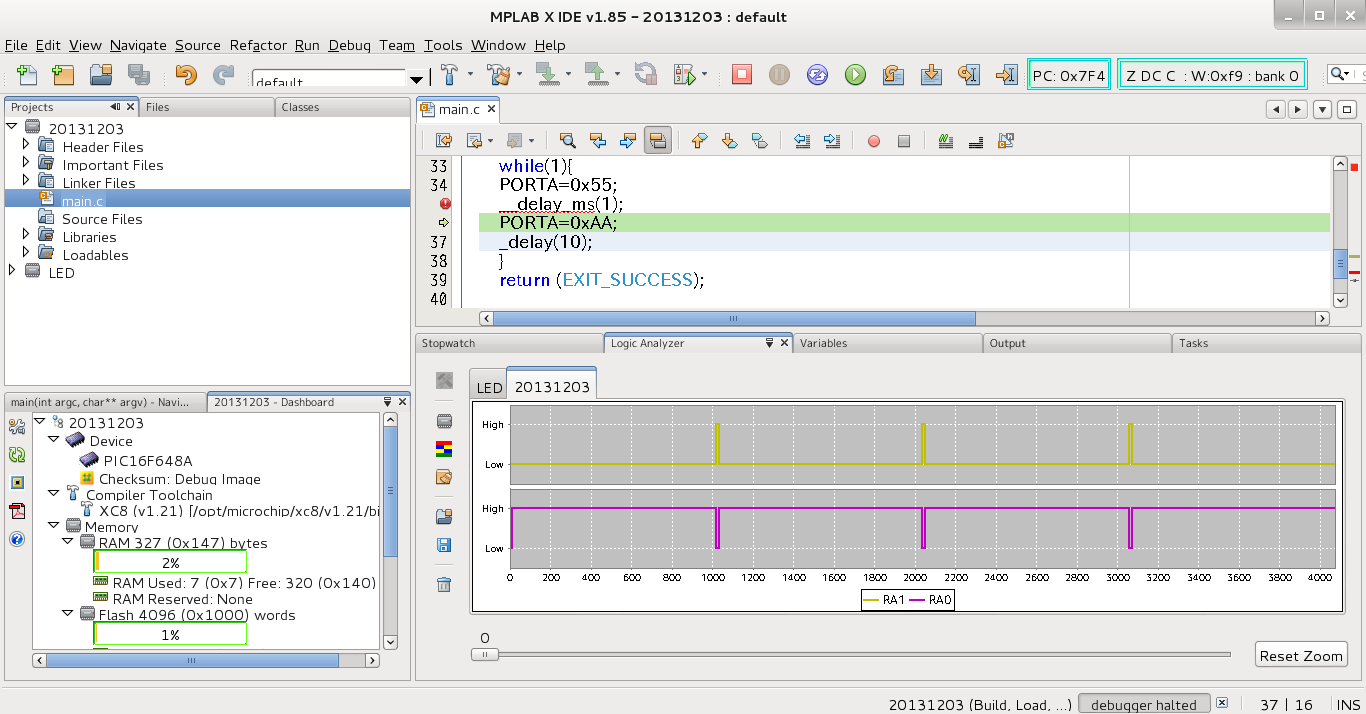The height and width of the screenshot is (714, 1366).
Task: Click the blue debugger Reset icon
Action: coord(817,75)
